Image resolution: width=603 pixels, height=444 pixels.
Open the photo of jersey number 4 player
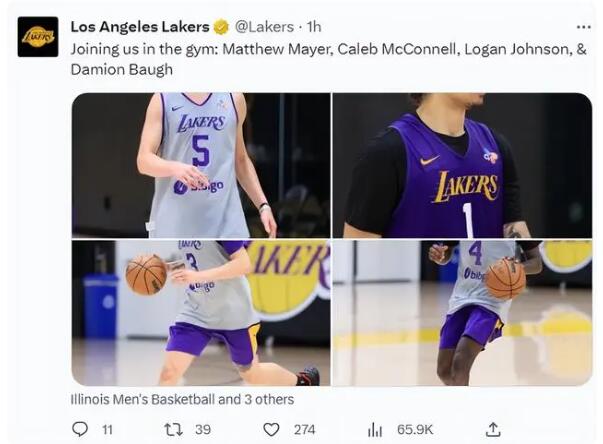coord(462,313)
